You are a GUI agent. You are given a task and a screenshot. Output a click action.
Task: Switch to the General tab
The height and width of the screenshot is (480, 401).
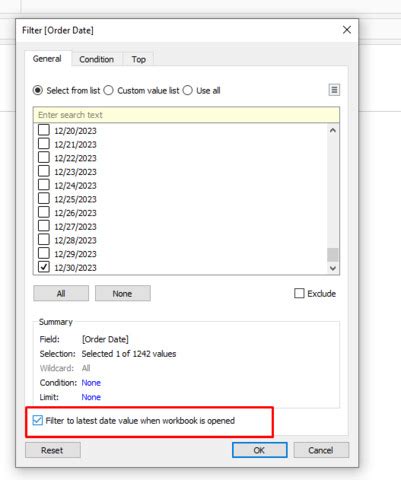47,59
